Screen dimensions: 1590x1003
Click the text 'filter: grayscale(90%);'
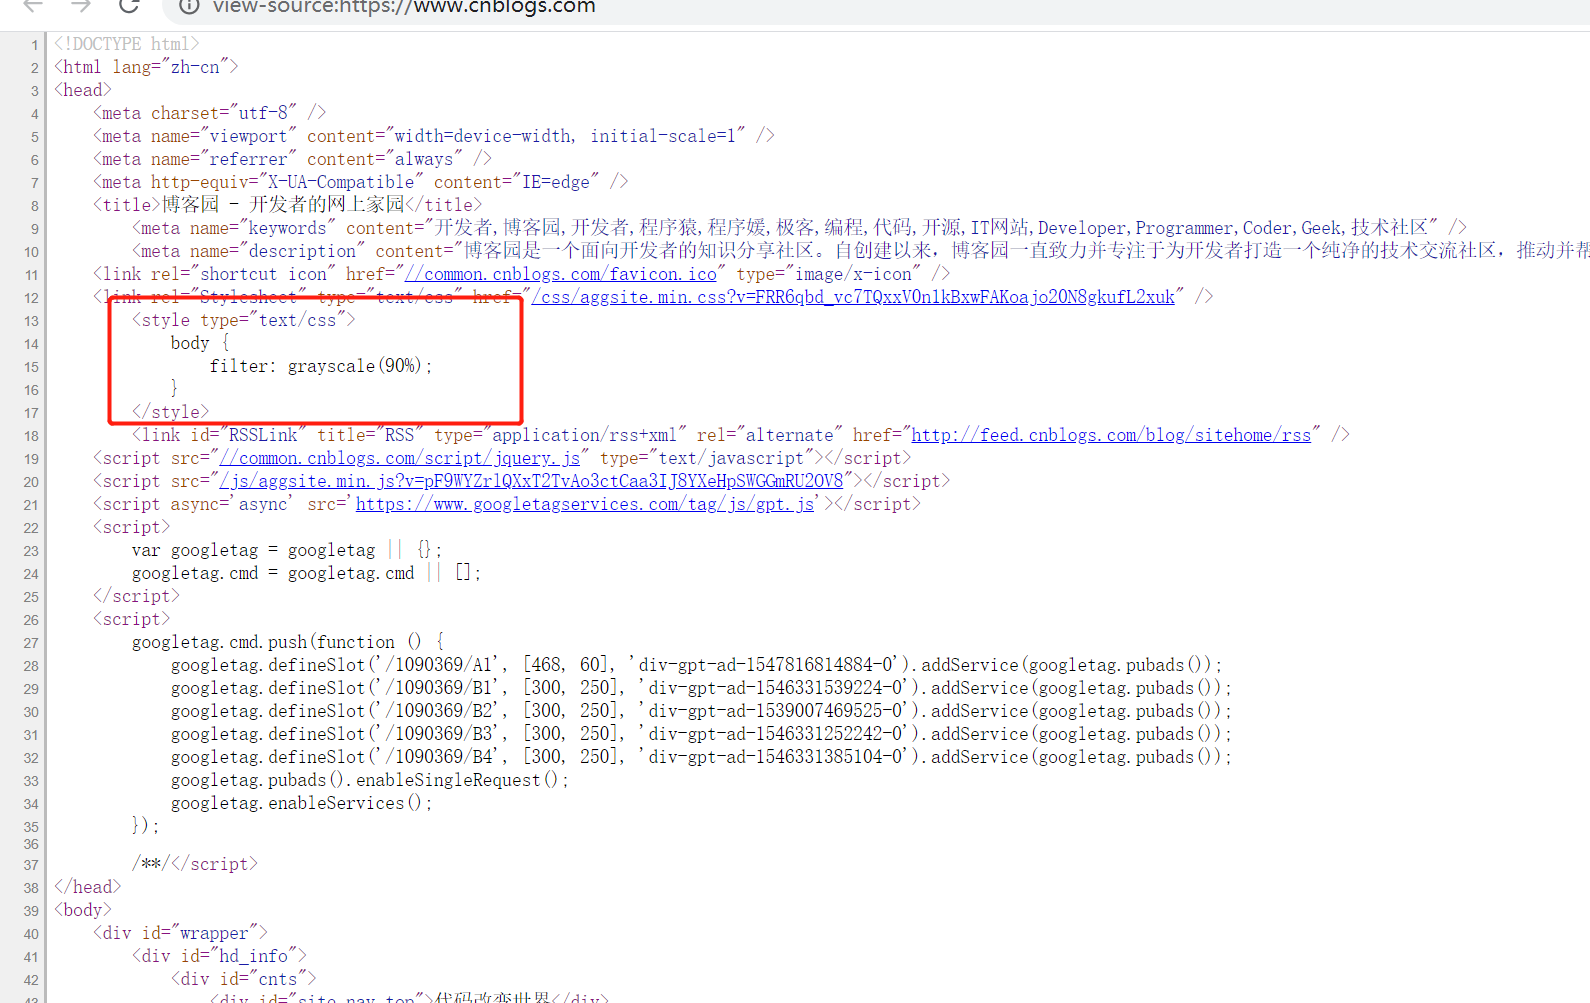tap(321, 366)
